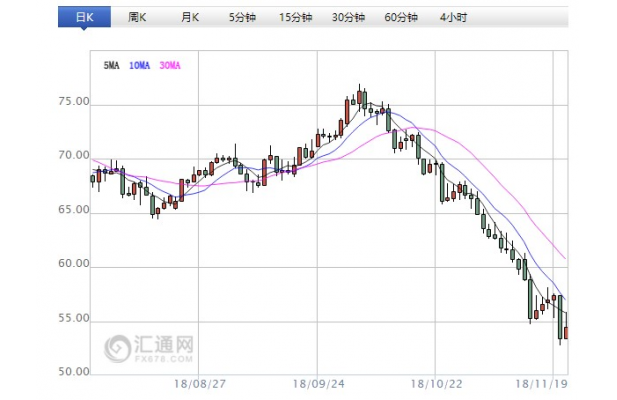Select the 18/10/22 date on x-axis

click(x=437, y=383)
